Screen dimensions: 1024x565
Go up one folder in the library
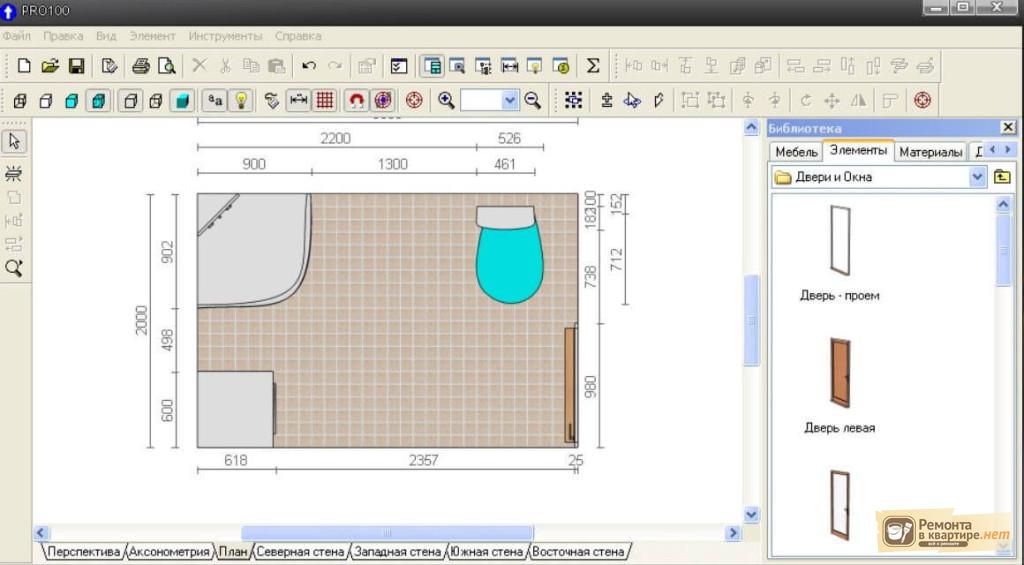[1002, 177]
